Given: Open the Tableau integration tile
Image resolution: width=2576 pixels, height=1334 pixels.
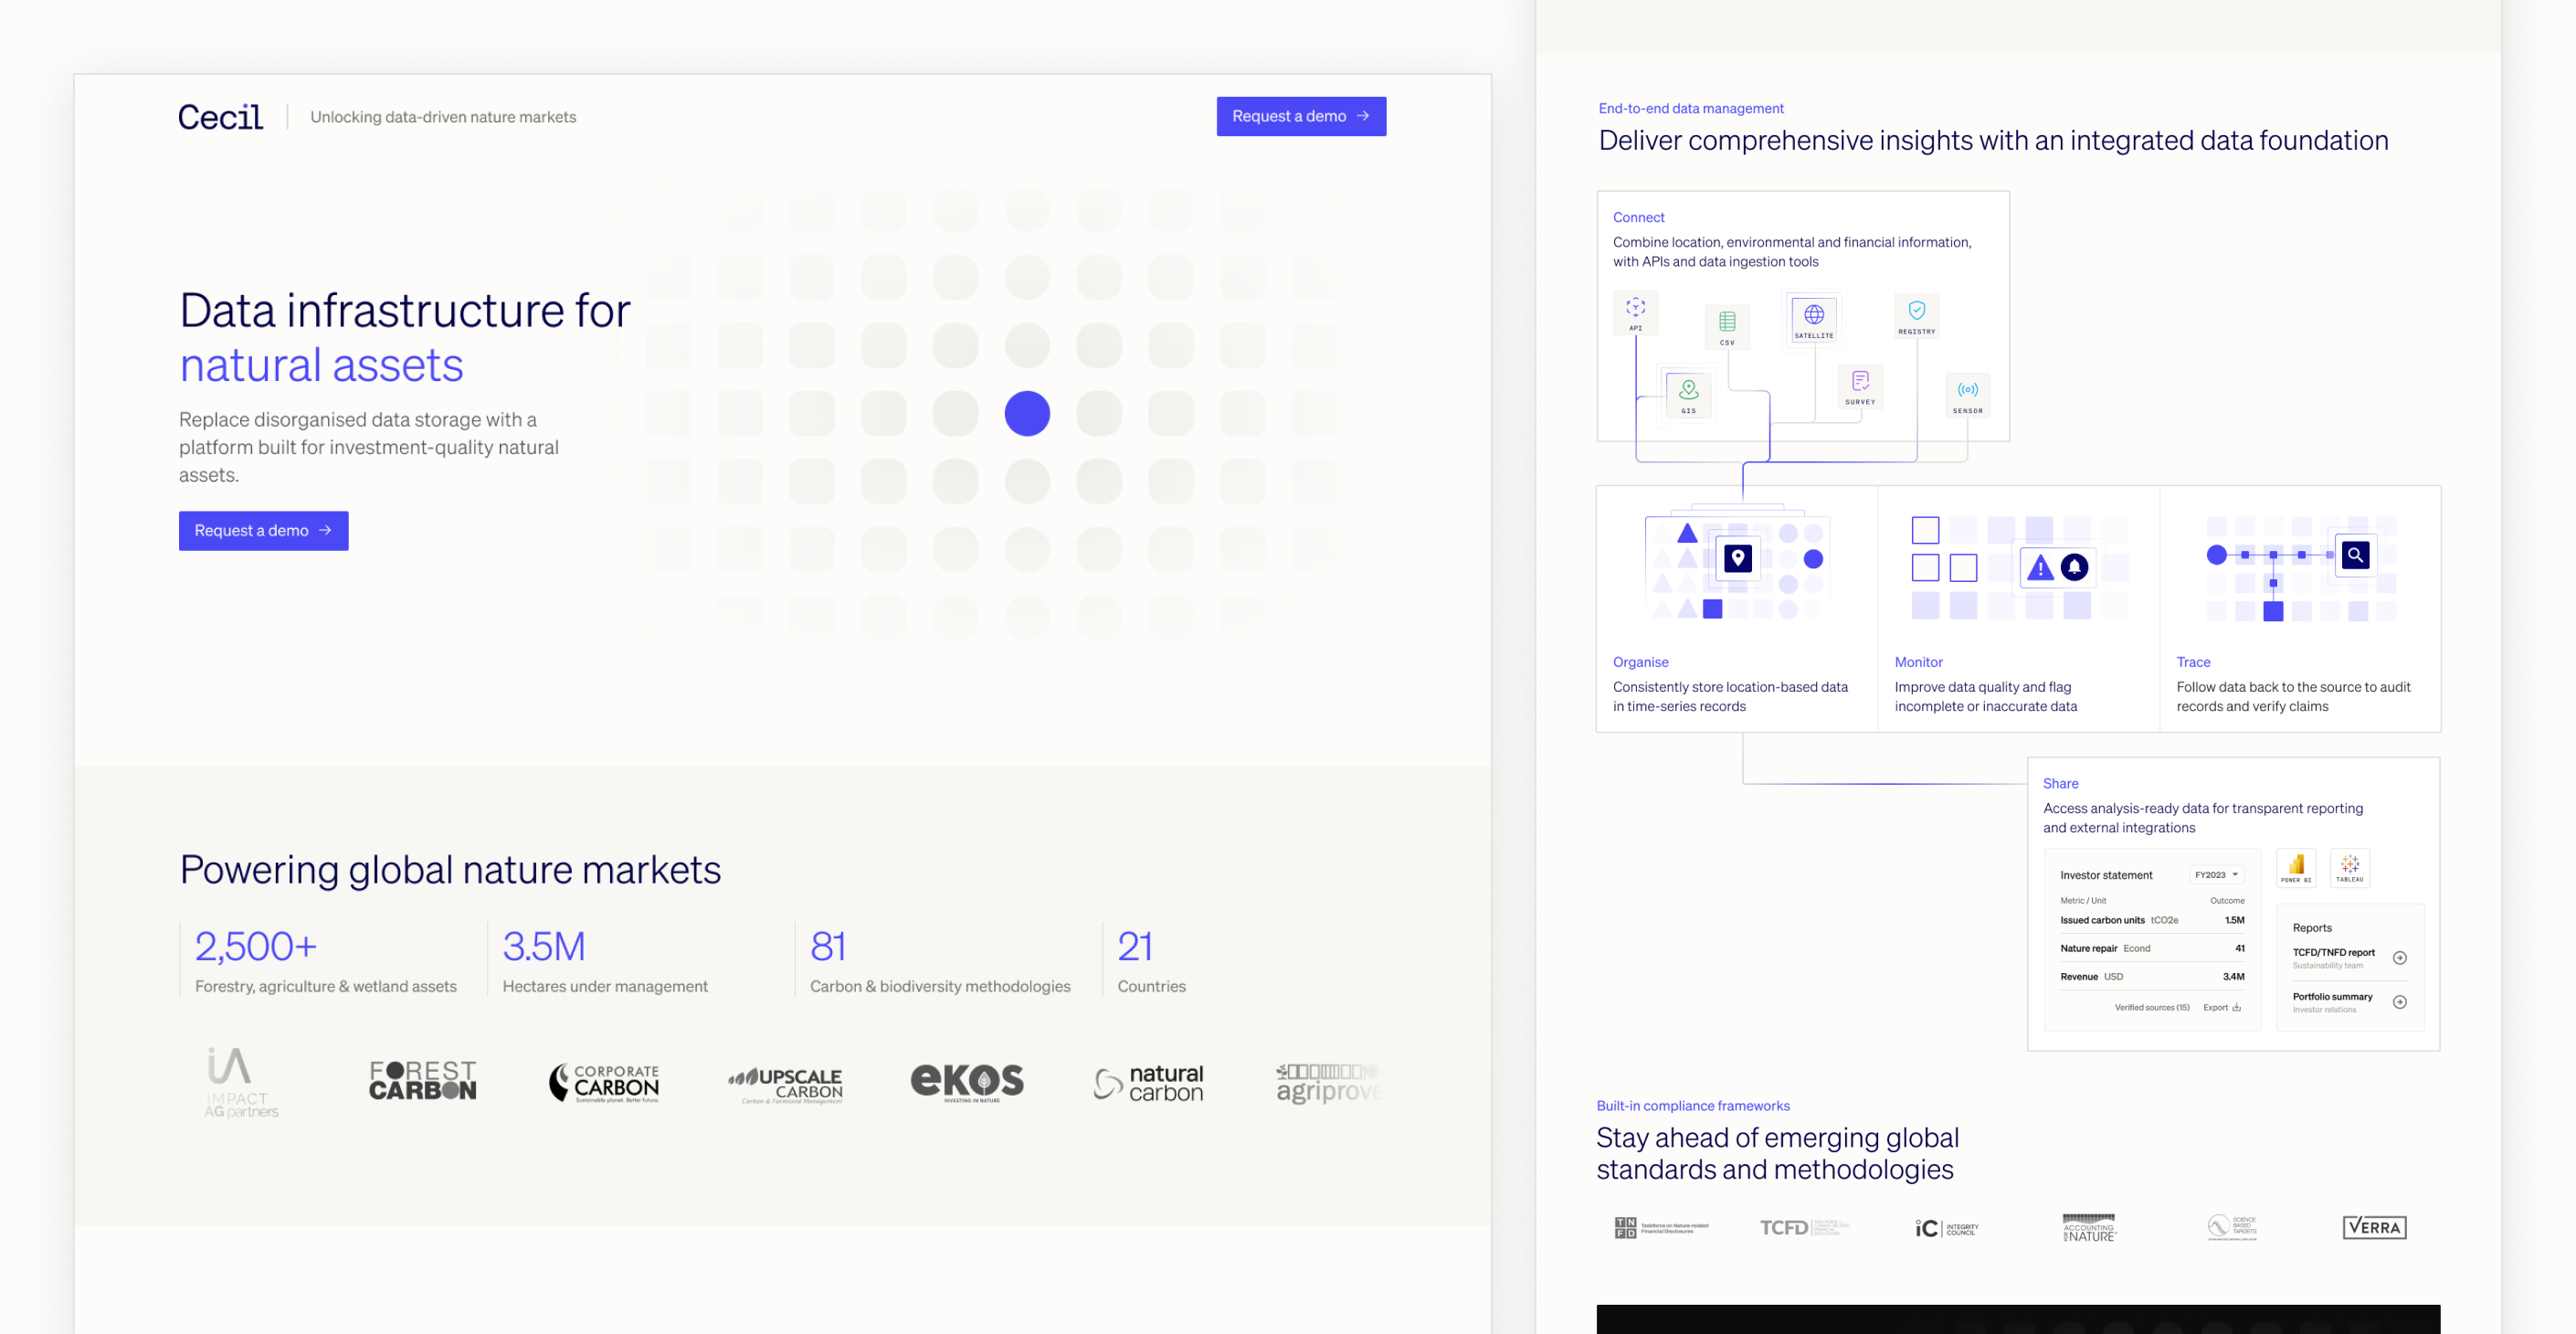Looking at the screenshot, I should [2349, 866].
